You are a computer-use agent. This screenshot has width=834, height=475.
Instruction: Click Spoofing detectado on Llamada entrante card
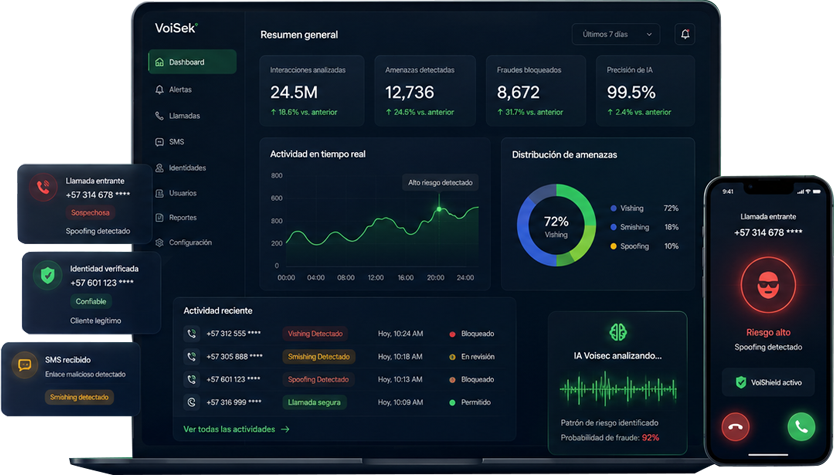pyautogui.click(x=98, y=231)
